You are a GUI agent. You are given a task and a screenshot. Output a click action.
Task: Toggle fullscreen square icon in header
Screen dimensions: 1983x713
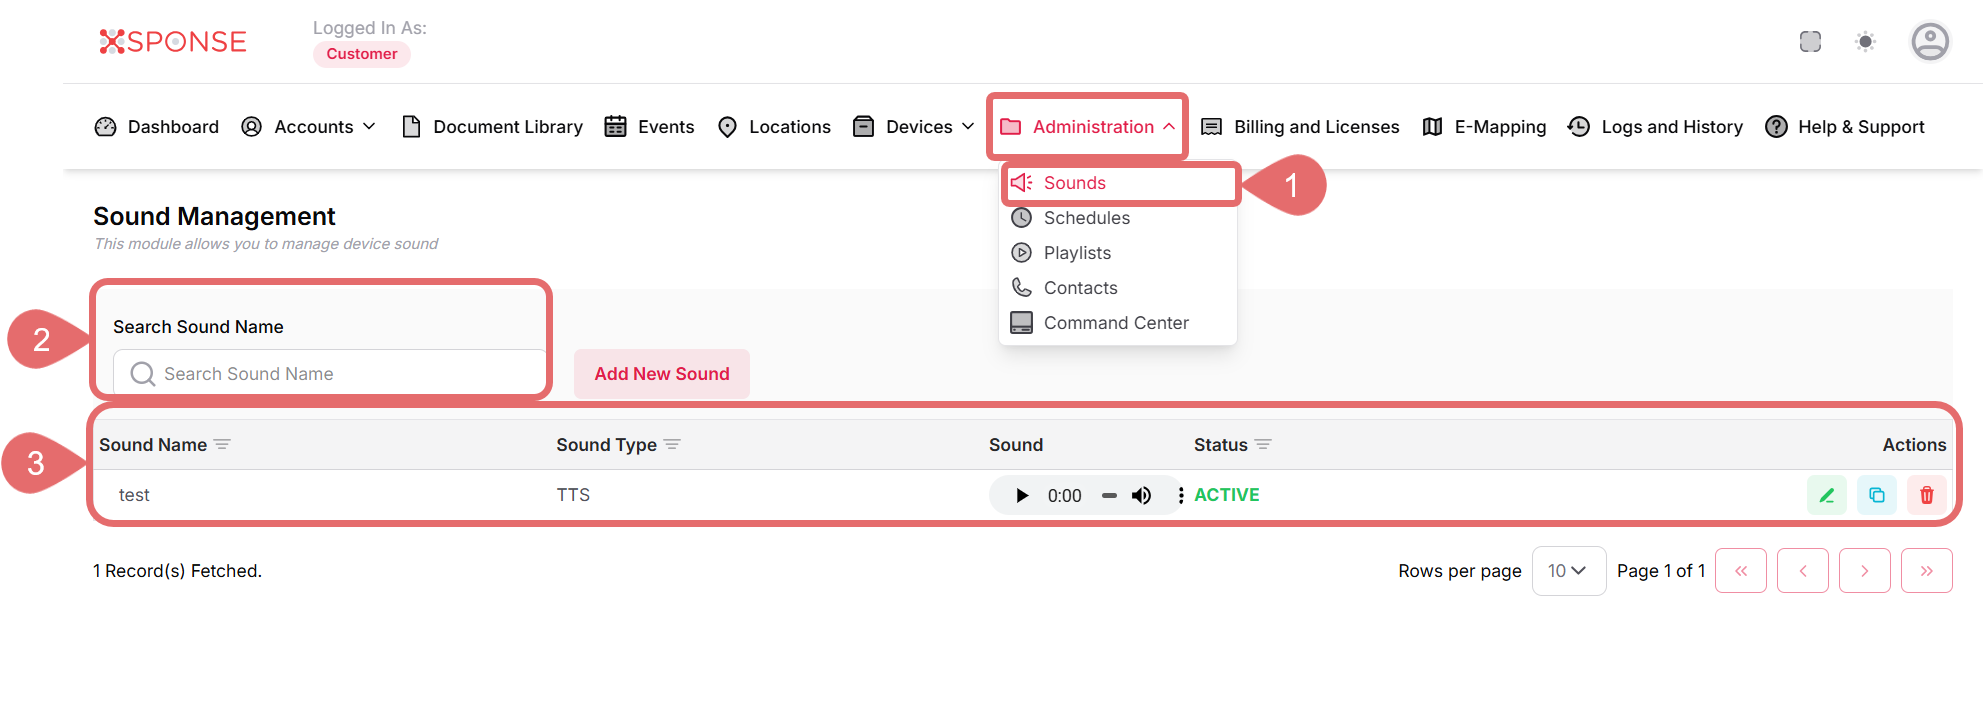pos(1810,42)
